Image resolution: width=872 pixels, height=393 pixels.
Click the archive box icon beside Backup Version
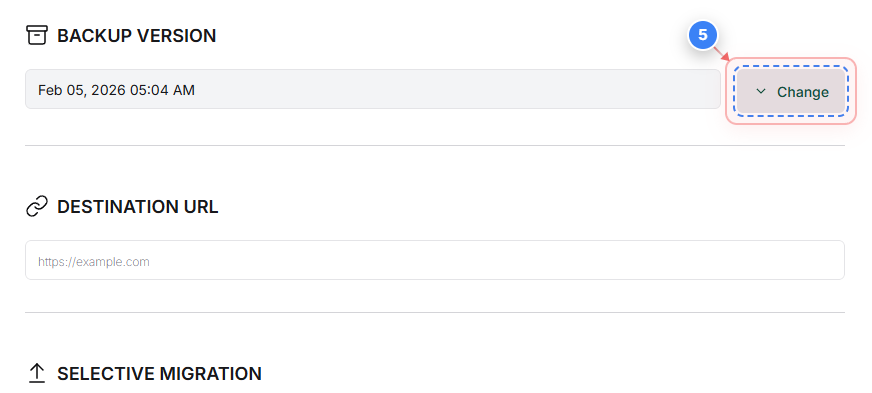37,36
